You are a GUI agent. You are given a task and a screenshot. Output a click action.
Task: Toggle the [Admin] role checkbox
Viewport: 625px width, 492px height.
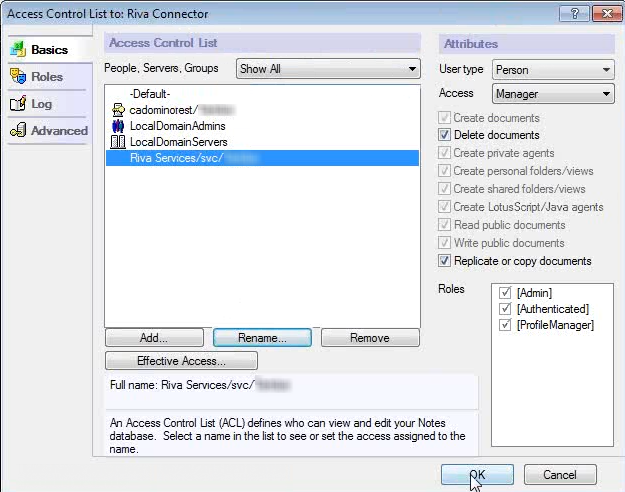point(505,293)
